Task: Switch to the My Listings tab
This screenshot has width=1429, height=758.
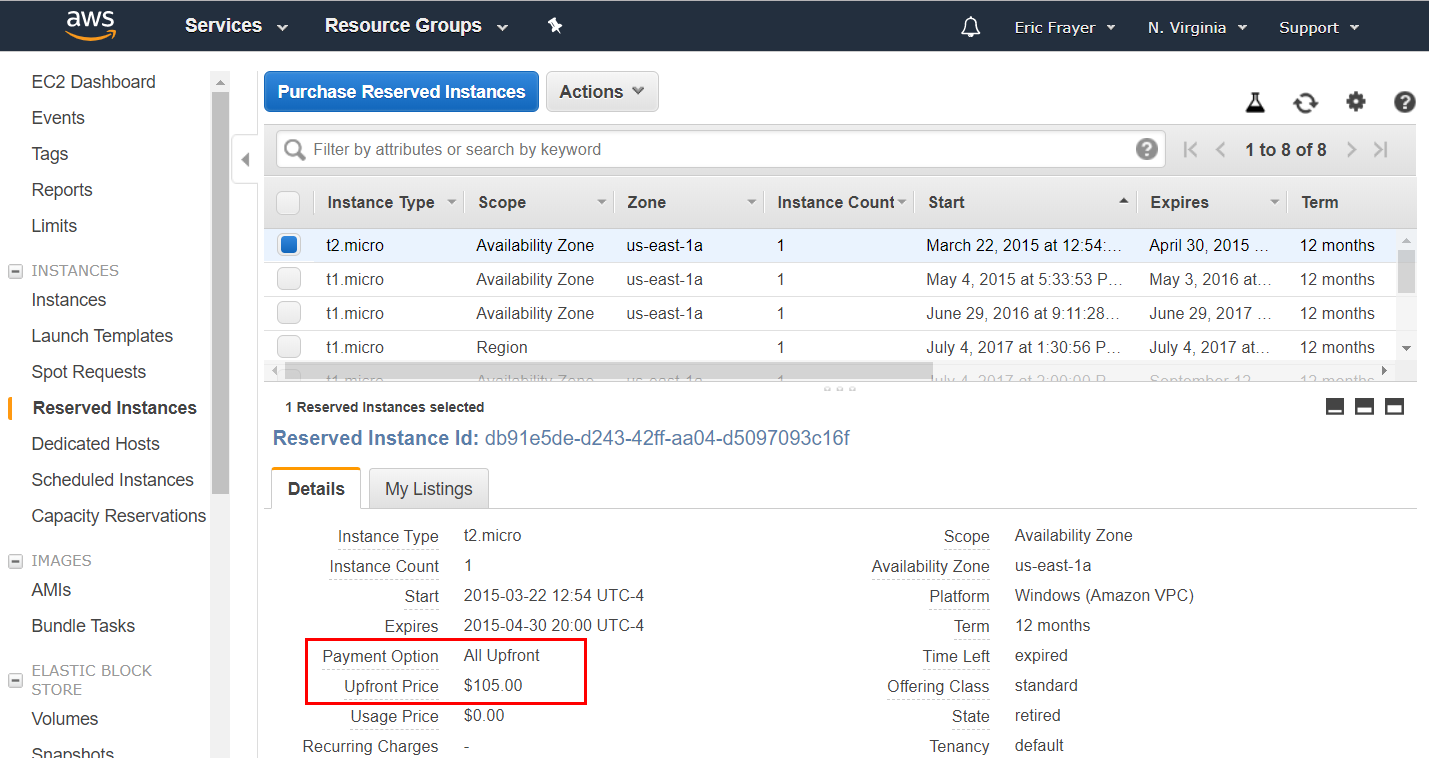Action: 429,489
